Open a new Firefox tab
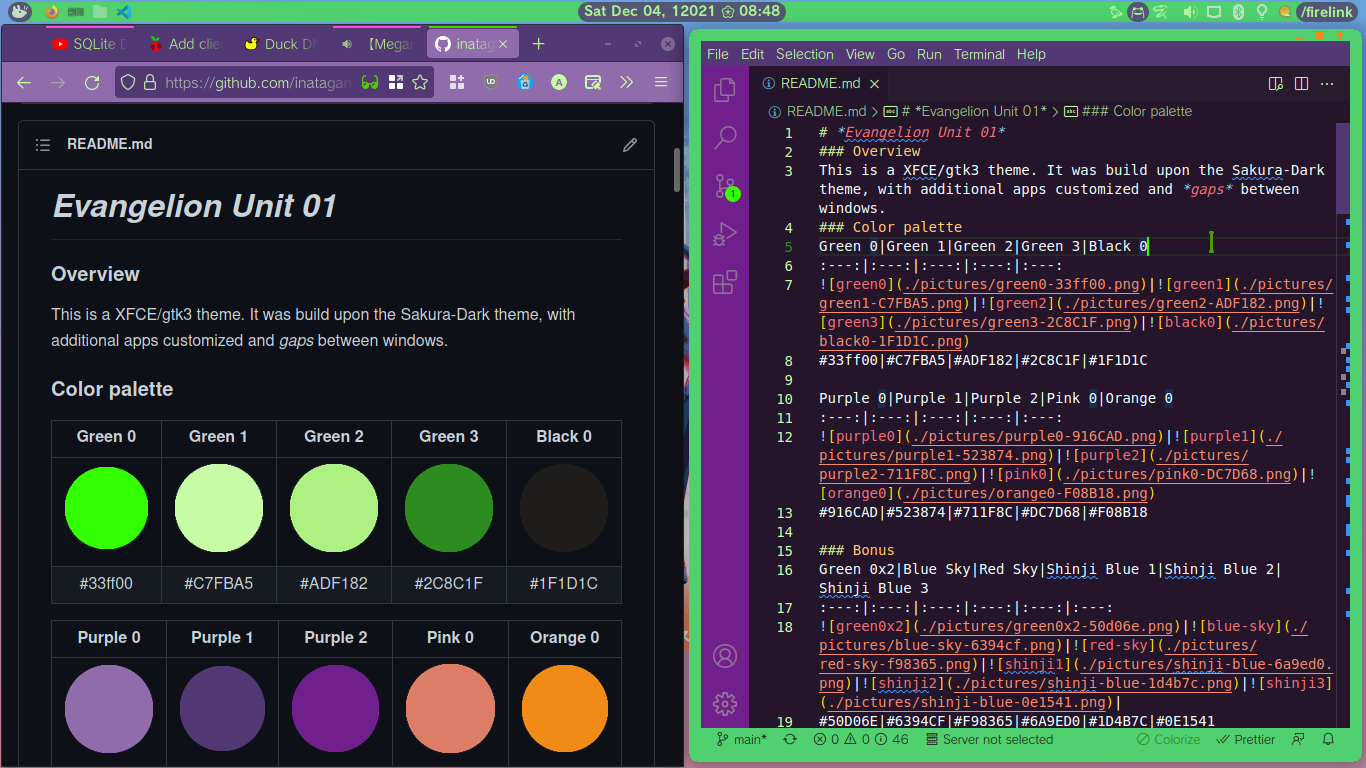Viewport: 1366px width, 768px height. [x=538, y=44]
